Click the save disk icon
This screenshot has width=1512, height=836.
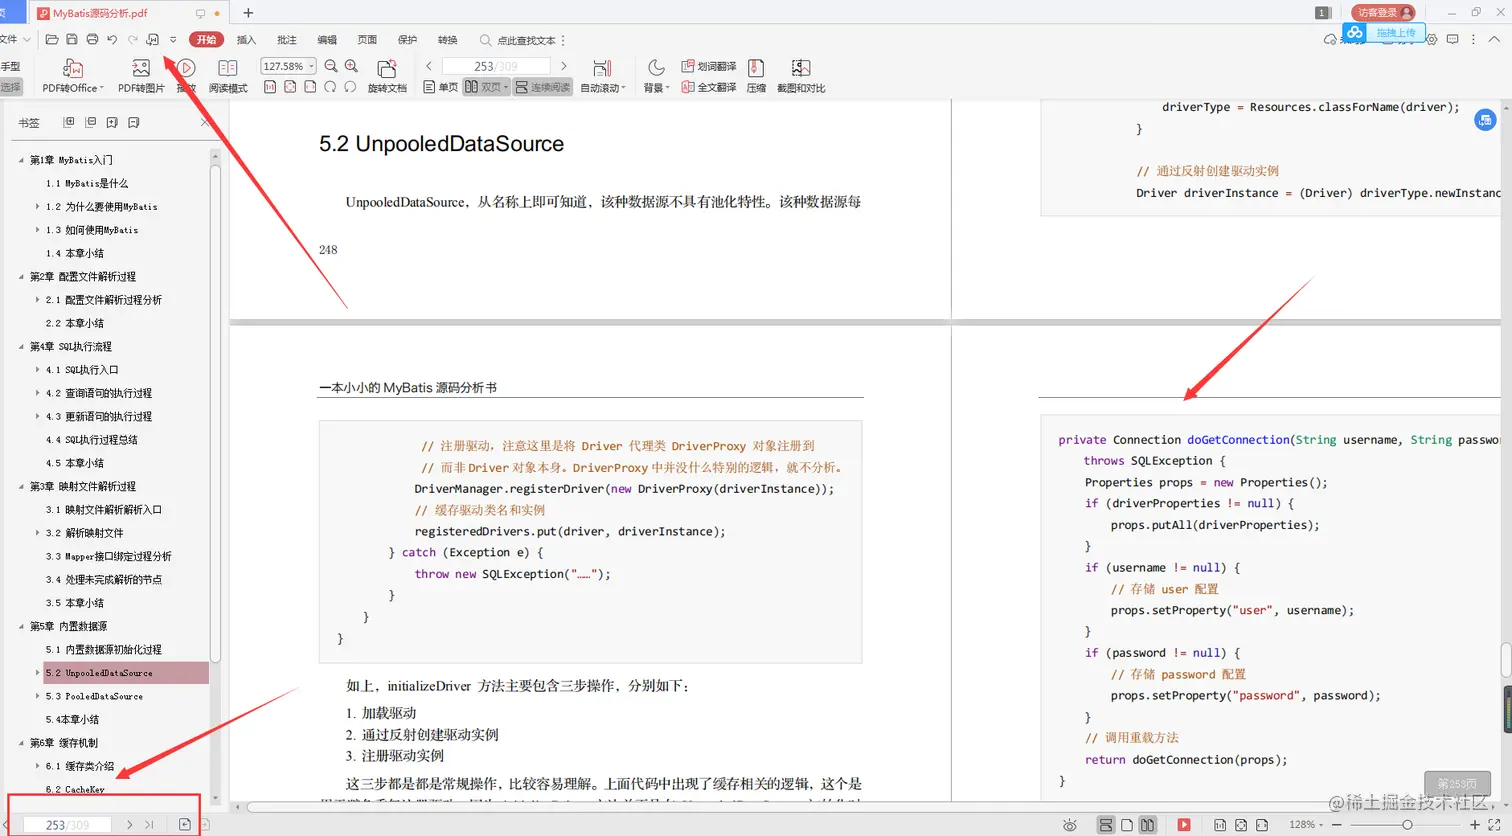(71, 40)
